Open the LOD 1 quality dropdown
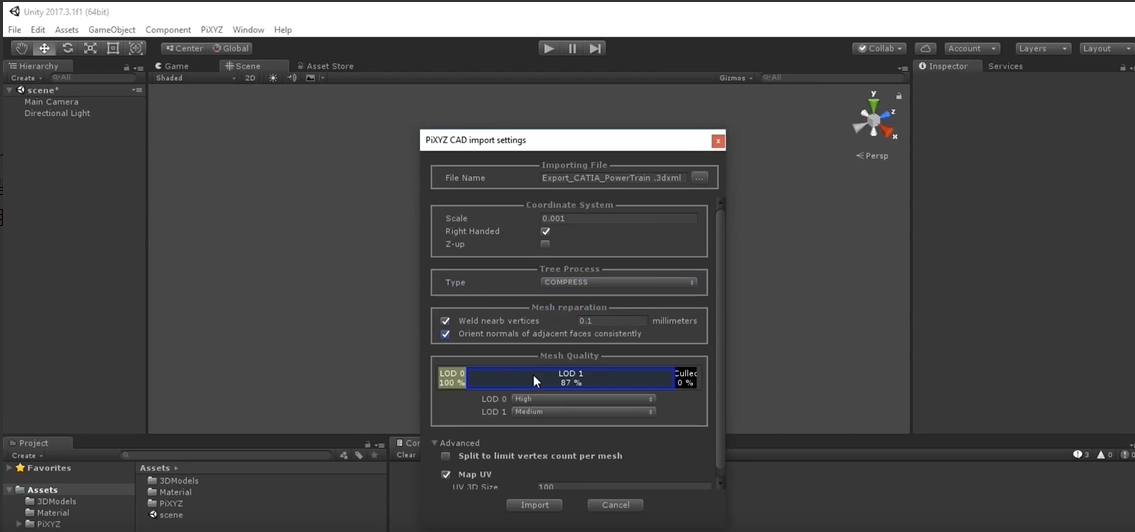The height and width of the screenshot is (532, 1135). pyautogui.click(x=583, y=412)
